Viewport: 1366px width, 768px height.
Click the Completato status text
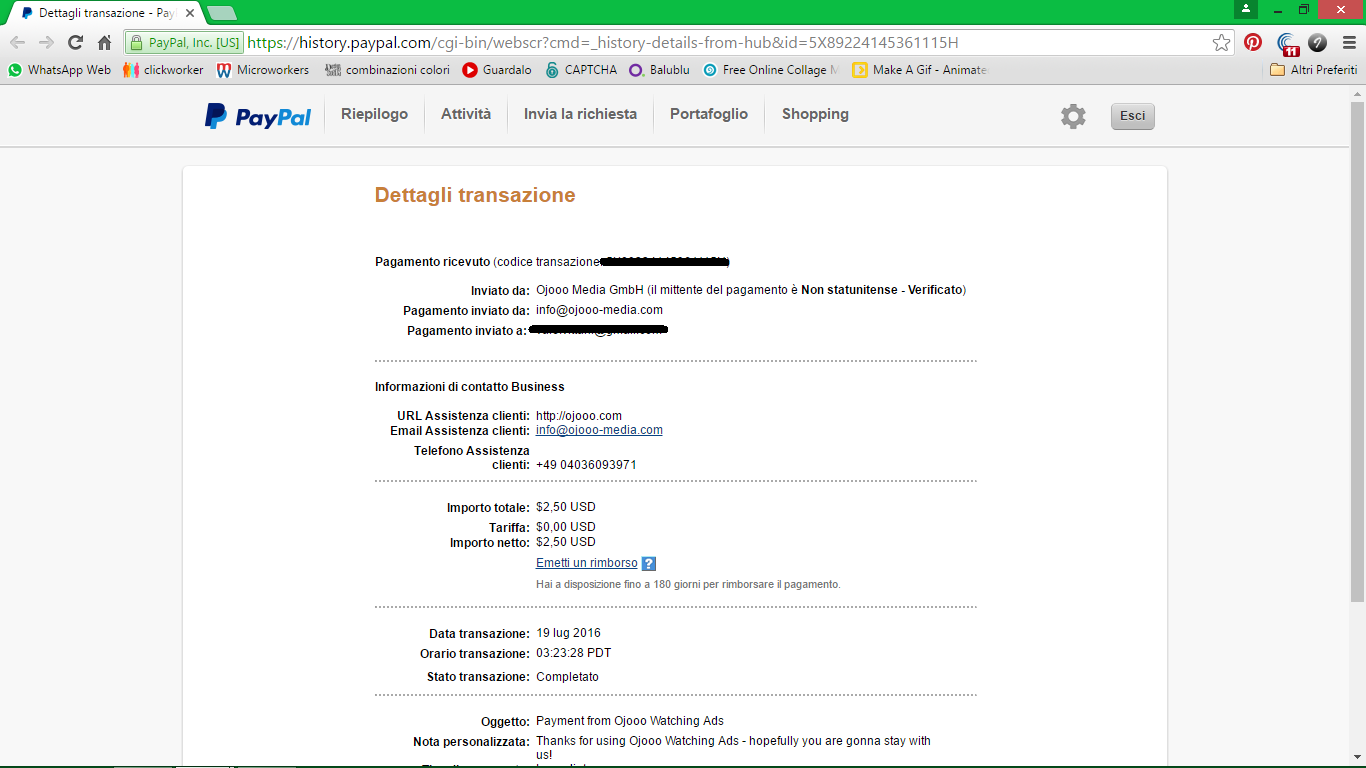[567, 677]
